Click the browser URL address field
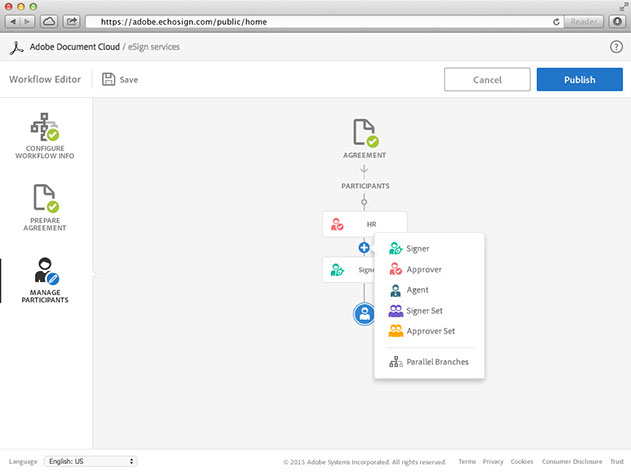This screenshot has height=473, width=631. click(320, 21)
